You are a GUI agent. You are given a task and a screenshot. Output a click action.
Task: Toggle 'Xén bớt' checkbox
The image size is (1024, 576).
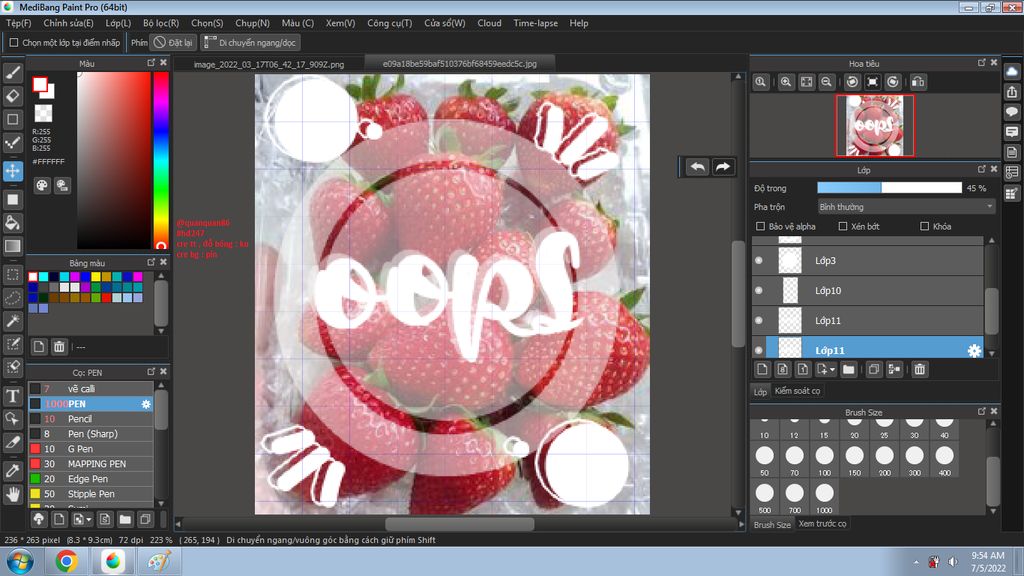tap(842, 227)
